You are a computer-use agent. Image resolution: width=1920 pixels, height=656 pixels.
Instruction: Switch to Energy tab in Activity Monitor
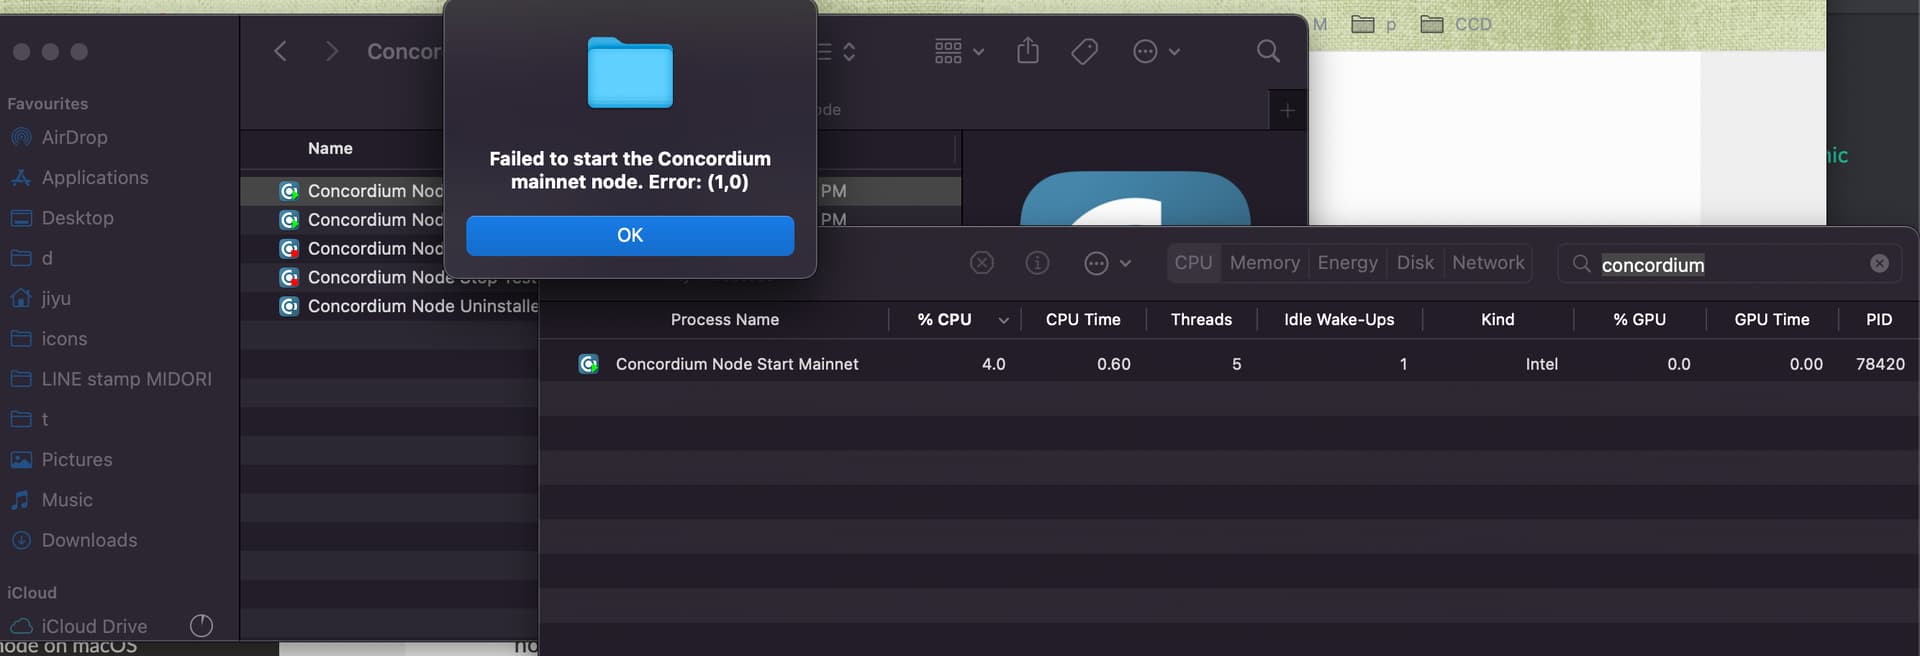1347,263
